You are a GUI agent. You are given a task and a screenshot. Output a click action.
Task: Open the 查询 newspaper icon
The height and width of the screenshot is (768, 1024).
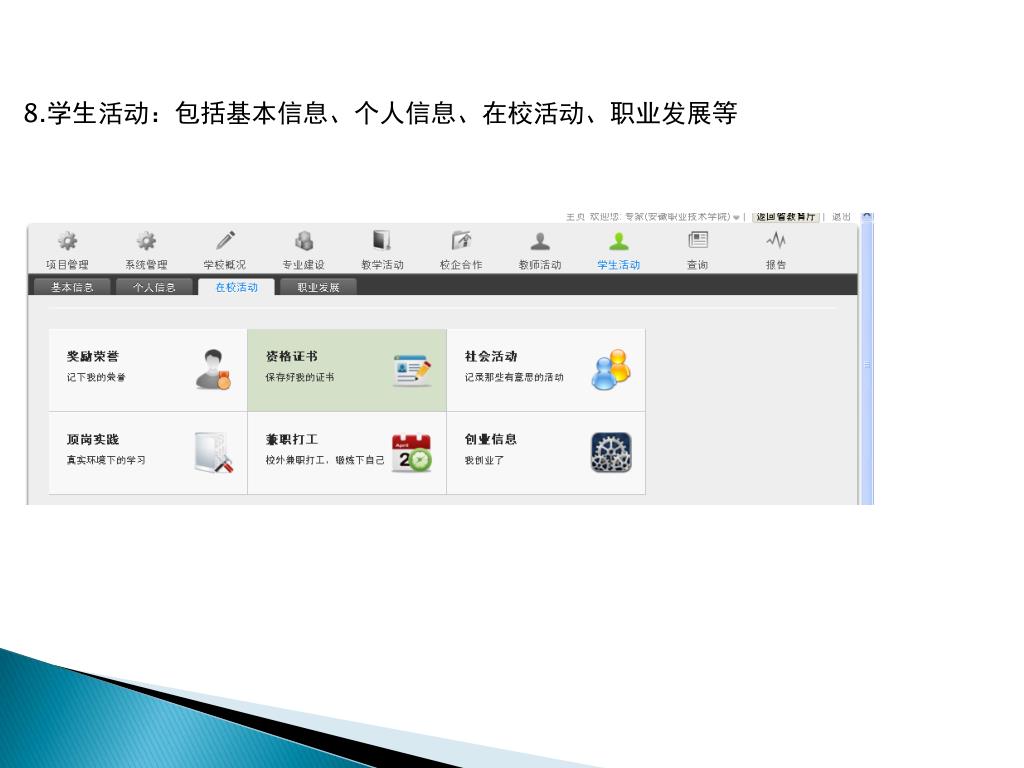(697, 240)
